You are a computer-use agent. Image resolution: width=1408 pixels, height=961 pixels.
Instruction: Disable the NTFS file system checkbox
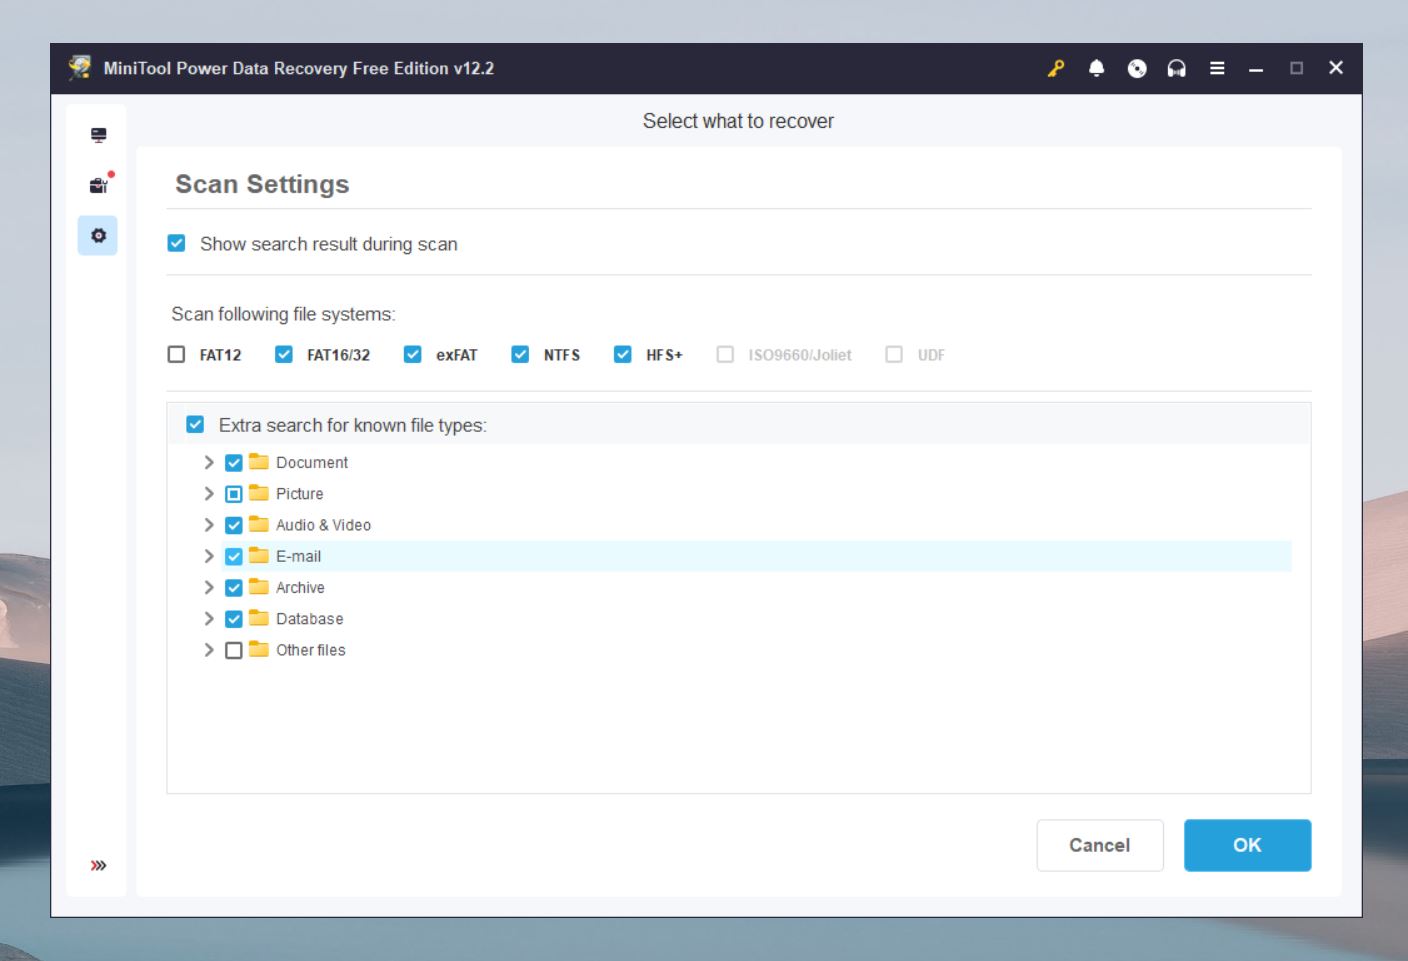[x=520, y=354]
